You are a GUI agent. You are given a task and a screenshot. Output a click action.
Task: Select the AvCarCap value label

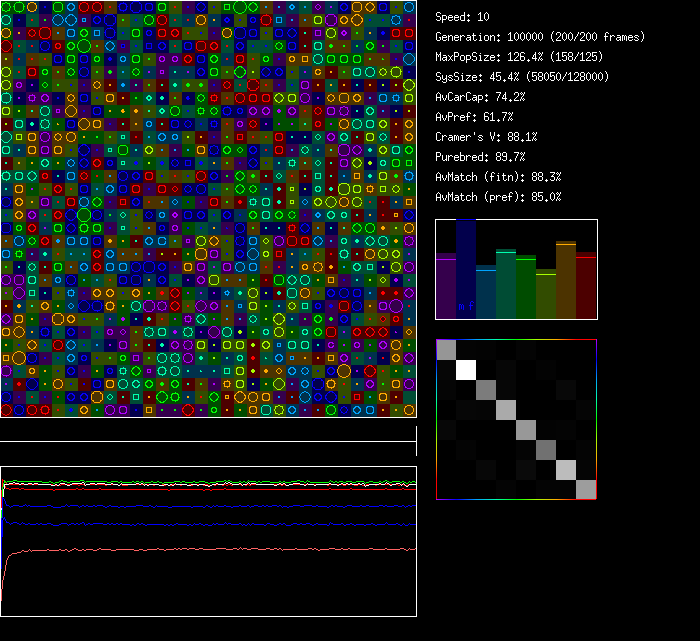[481, 97]
